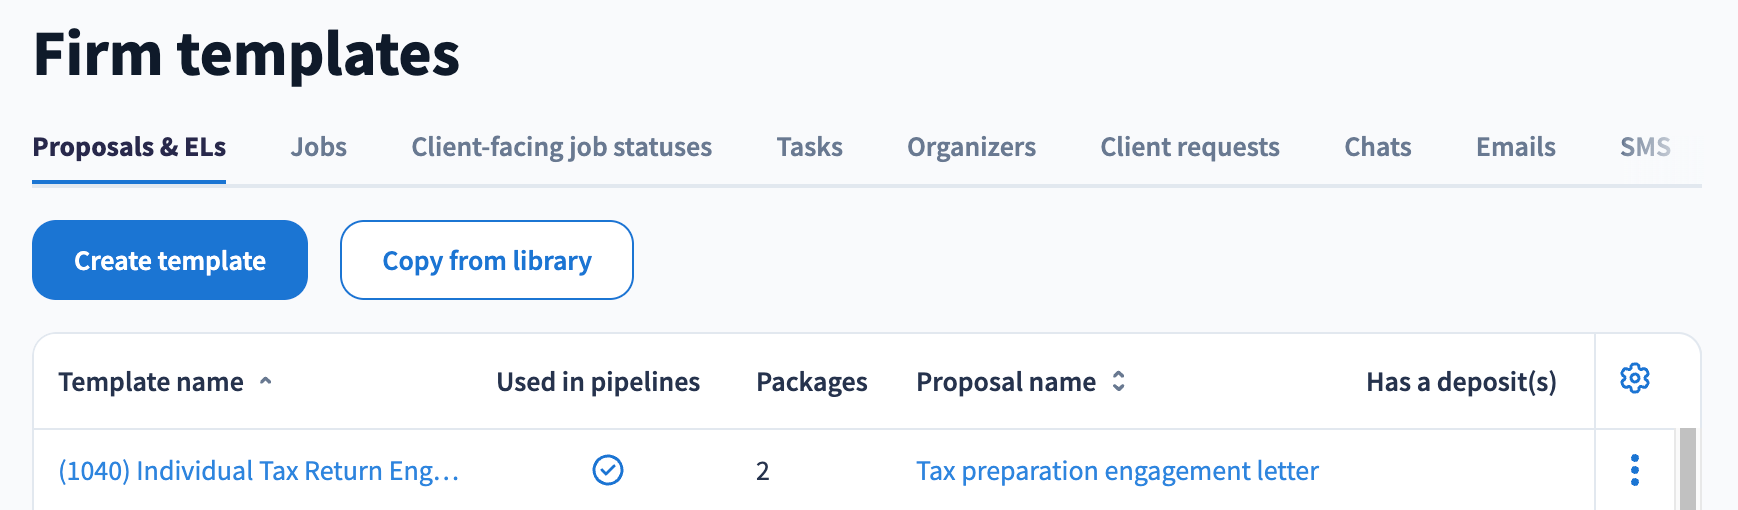This screenshot has height=510, width=1738.
Task: Open table settings gear icon
Action: coord(1634,379)
